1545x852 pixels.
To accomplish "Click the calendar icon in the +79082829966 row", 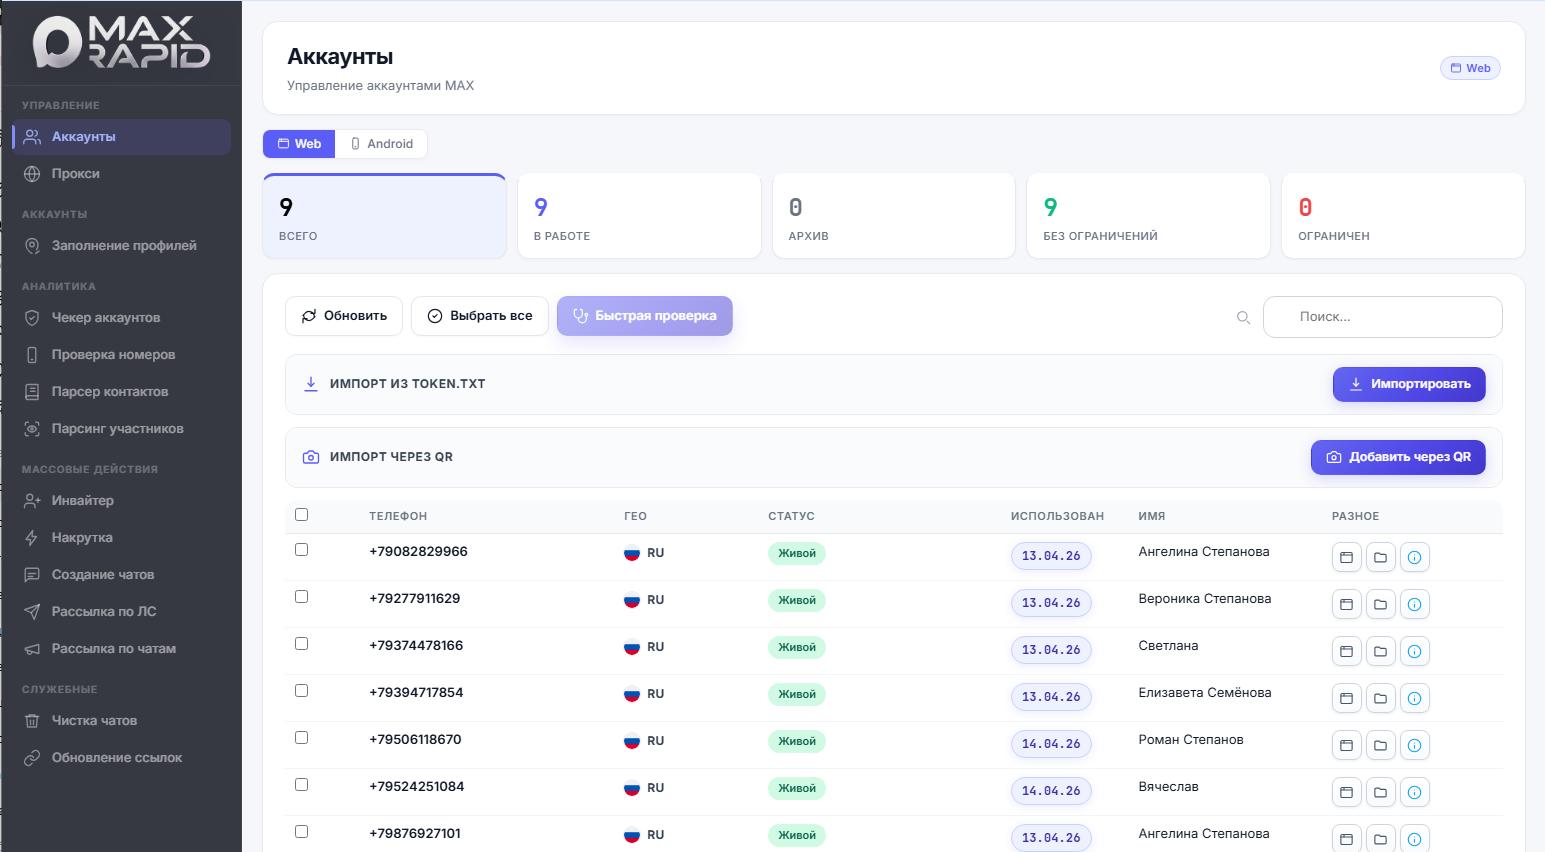I will click(1346, 557).
